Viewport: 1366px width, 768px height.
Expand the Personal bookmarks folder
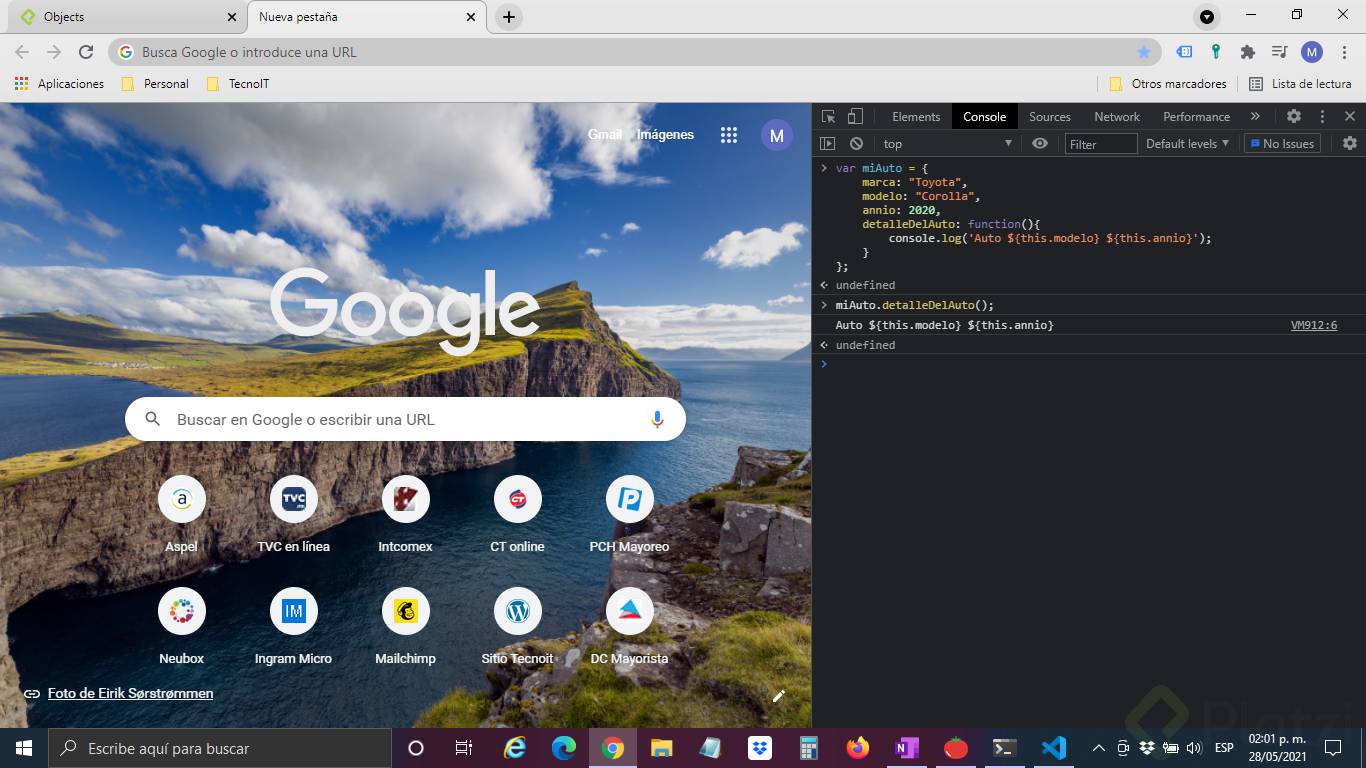155,84
